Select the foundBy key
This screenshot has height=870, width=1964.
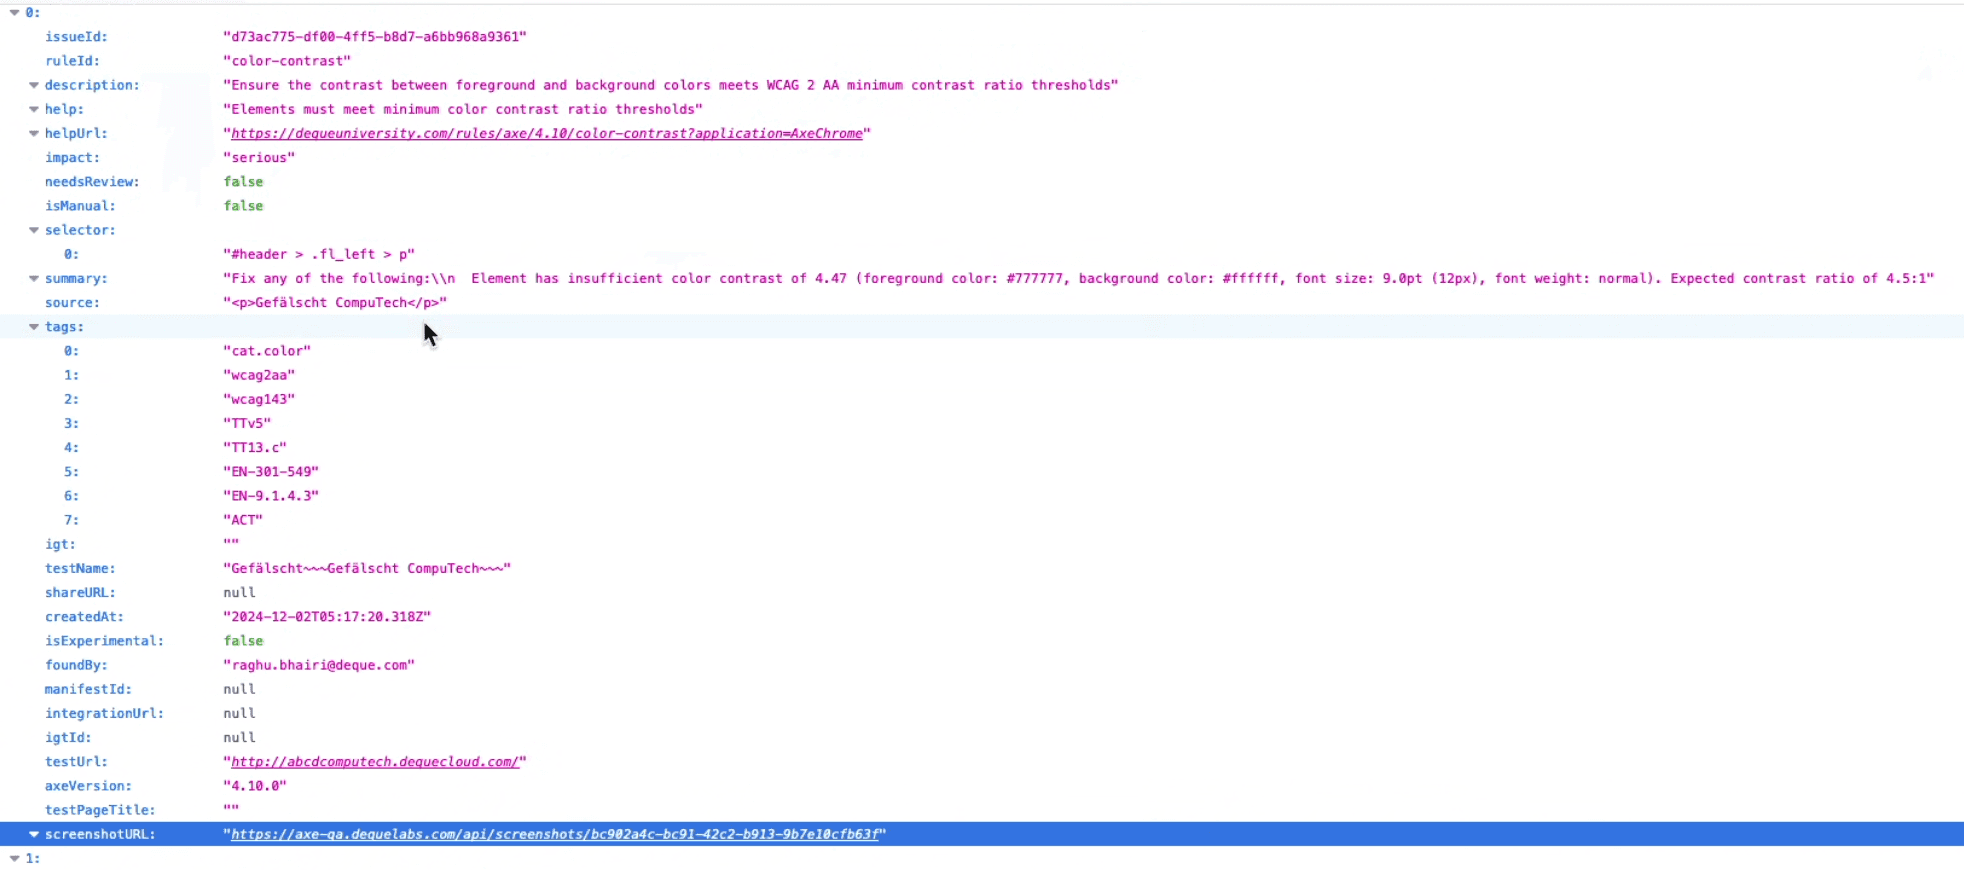coord(76,665)
